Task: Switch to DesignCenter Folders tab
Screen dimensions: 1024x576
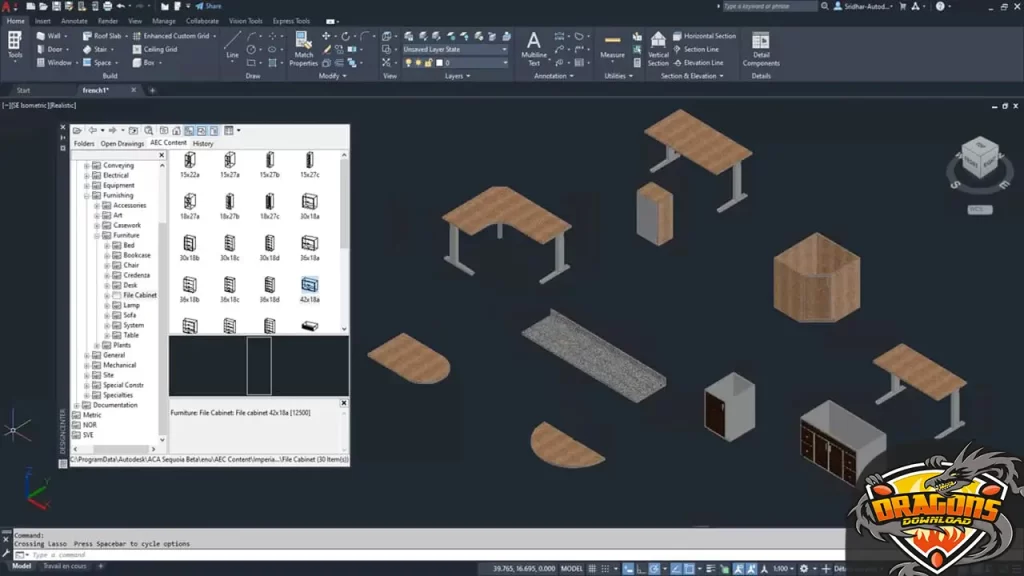Action: click(x=84, y=144)
